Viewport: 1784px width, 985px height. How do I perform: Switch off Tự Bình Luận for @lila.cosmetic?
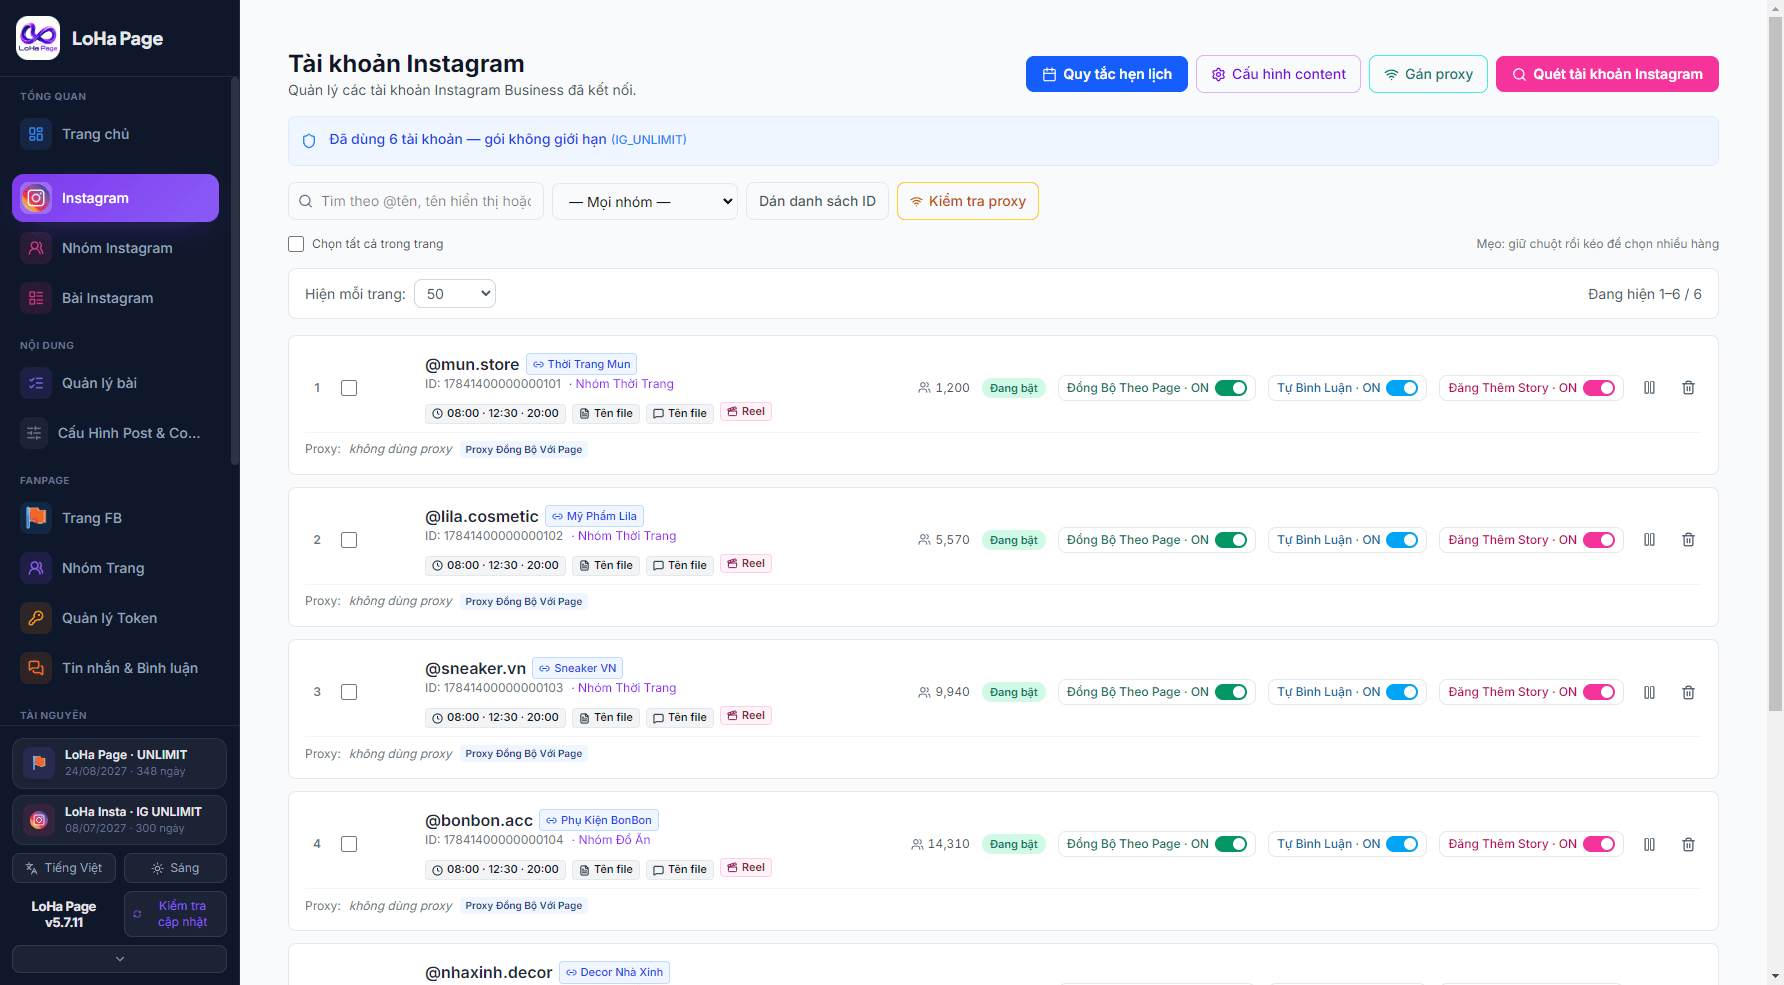pyautogui.click(x=1402, y=540)
